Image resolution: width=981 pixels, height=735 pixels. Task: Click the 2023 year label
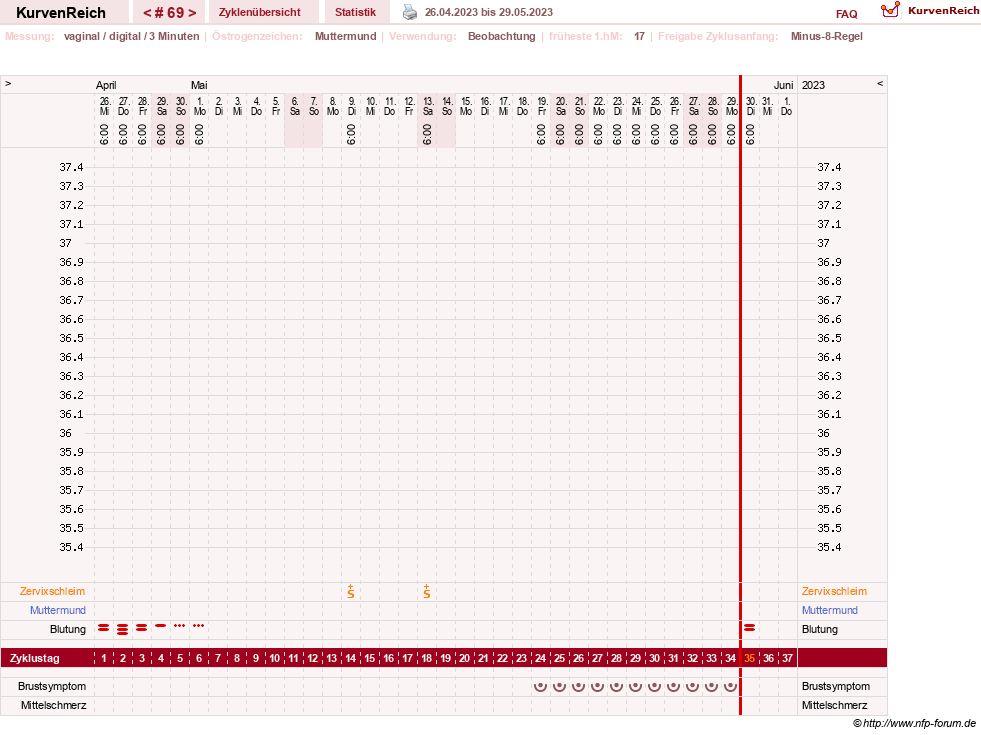coord(813,85)
